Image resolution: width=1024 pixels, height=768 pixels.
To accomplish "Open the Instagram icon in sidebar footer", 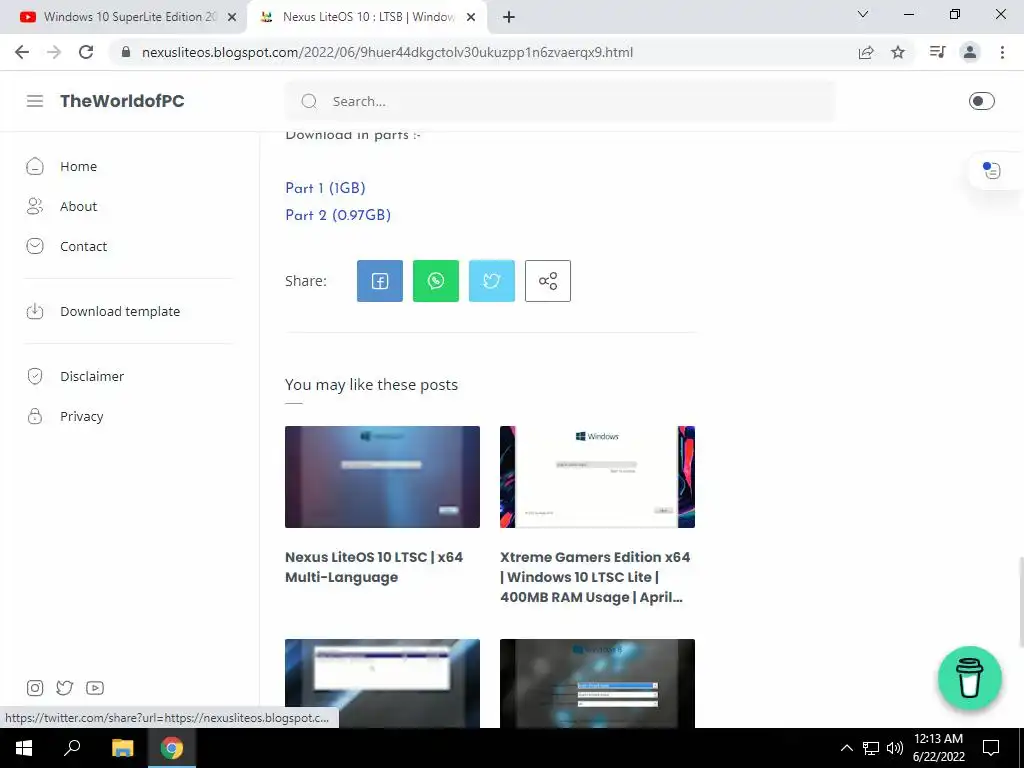I will point(35,688).
